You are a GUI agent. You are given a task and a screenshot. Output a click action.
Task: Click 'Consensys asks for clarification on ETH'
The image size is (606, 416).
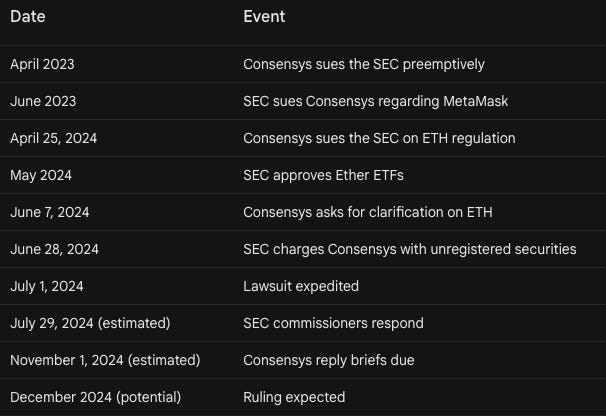(x=368, y=212)
